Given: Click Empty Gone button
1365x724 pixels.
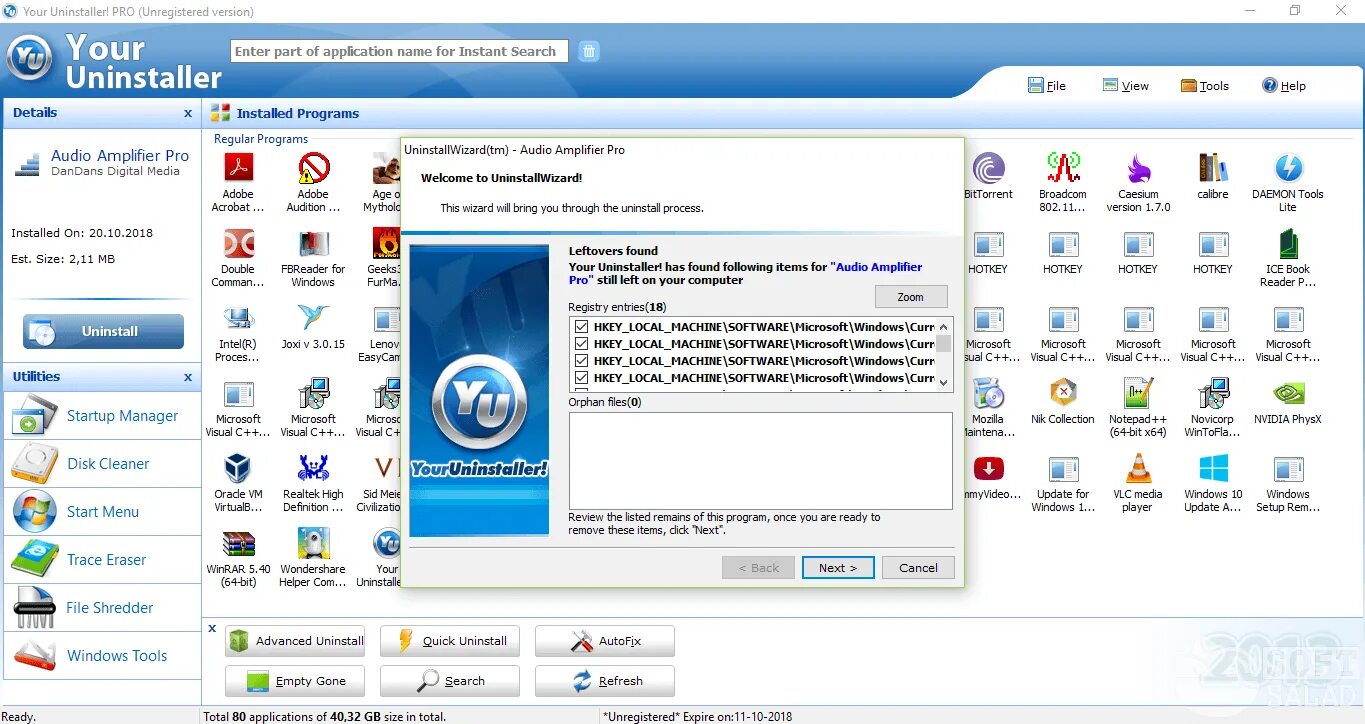Looking at the screenshot, I should [x=295, y=681].
